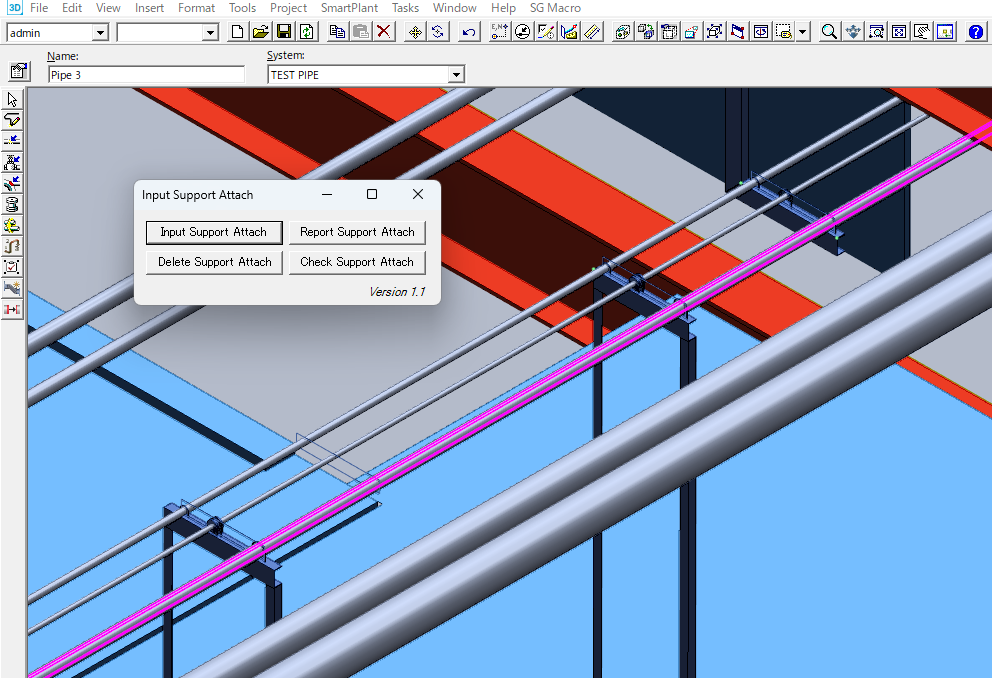Click the Open folder icon

click(260, 32)
